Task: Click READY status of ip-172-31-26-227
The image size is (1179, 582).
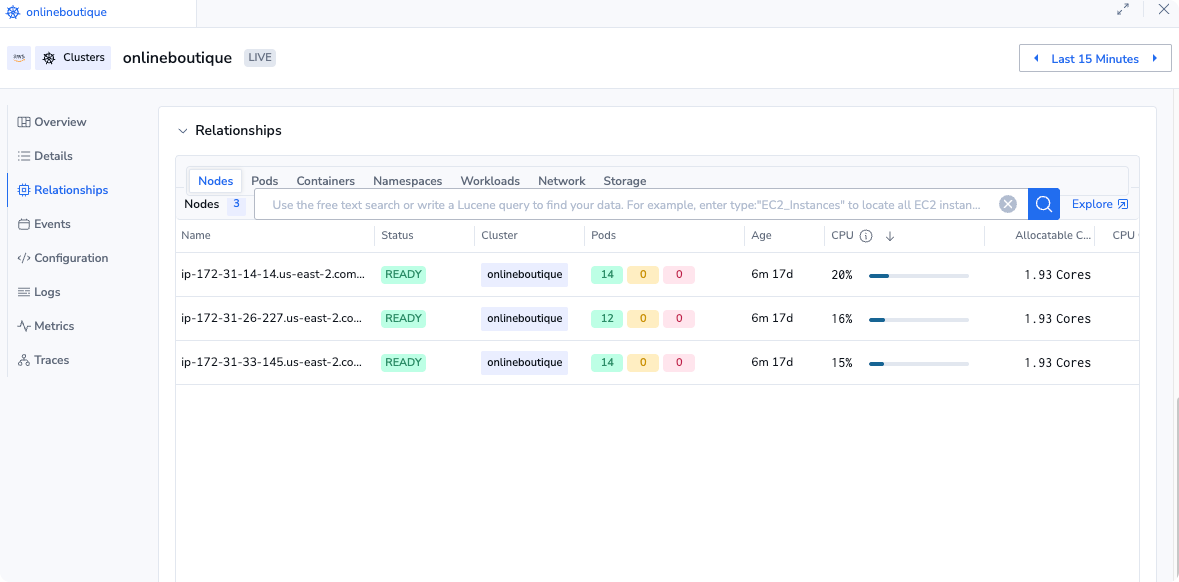Action: [x=404, y=318]
